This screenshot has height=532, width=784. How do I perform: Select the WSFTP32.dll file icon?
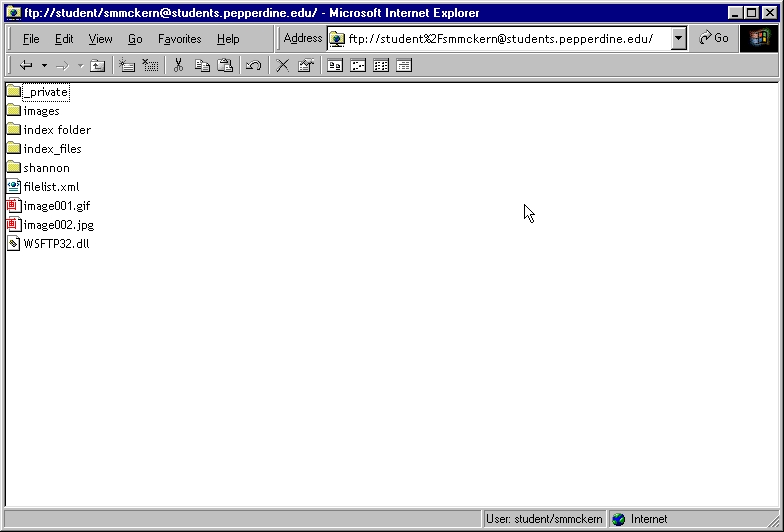[14, 244]
